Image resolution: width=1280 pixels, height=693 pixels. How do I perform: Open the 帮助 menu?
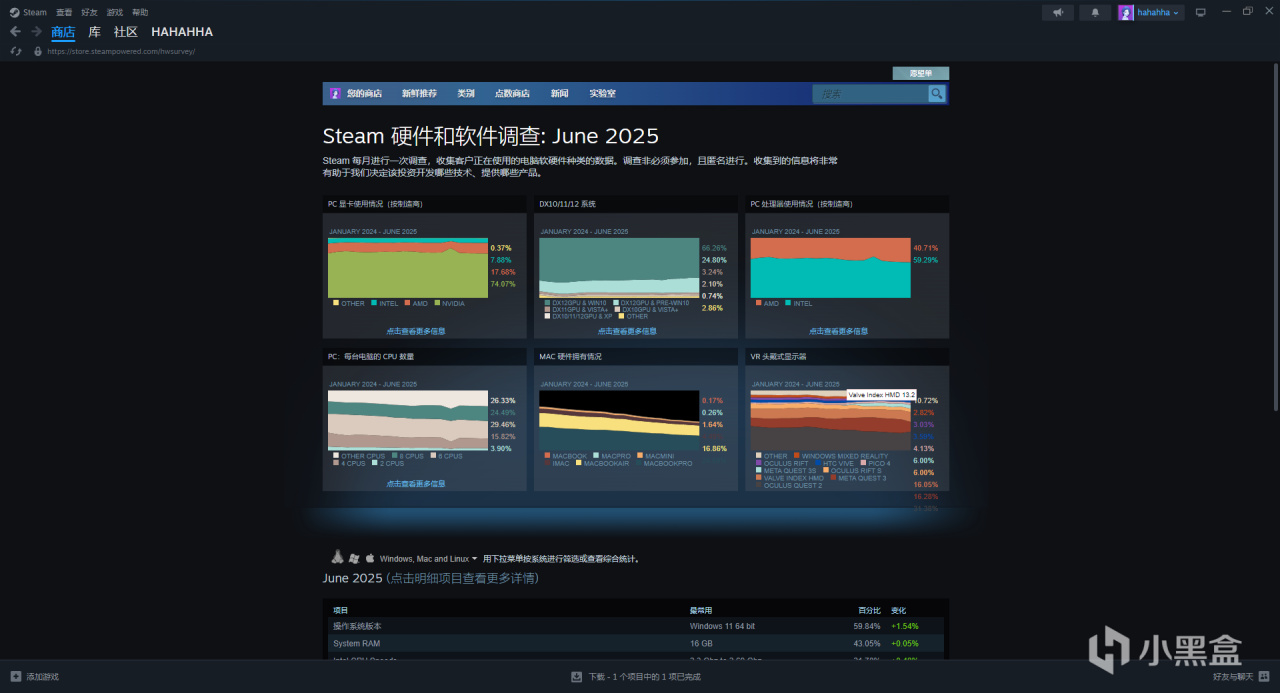[x=140, y=12]
